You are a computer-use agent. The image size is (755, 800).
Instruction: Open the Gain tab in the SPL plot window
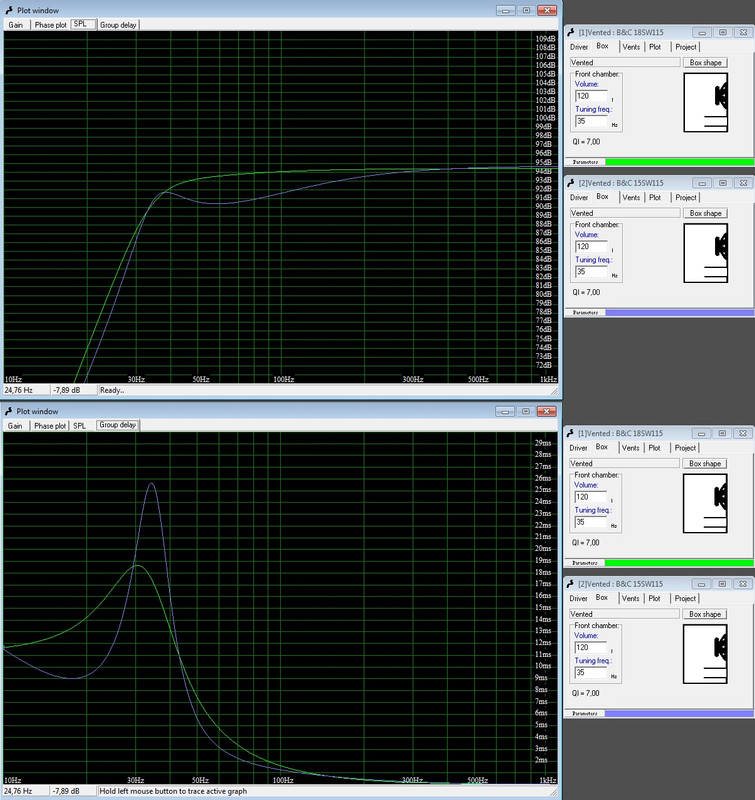[x=16, y=24]
